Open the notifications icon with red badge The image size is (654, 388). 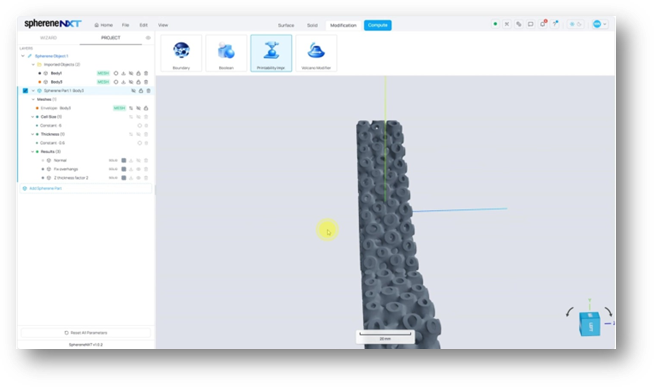pyautogui.click(x=543, y=24)
